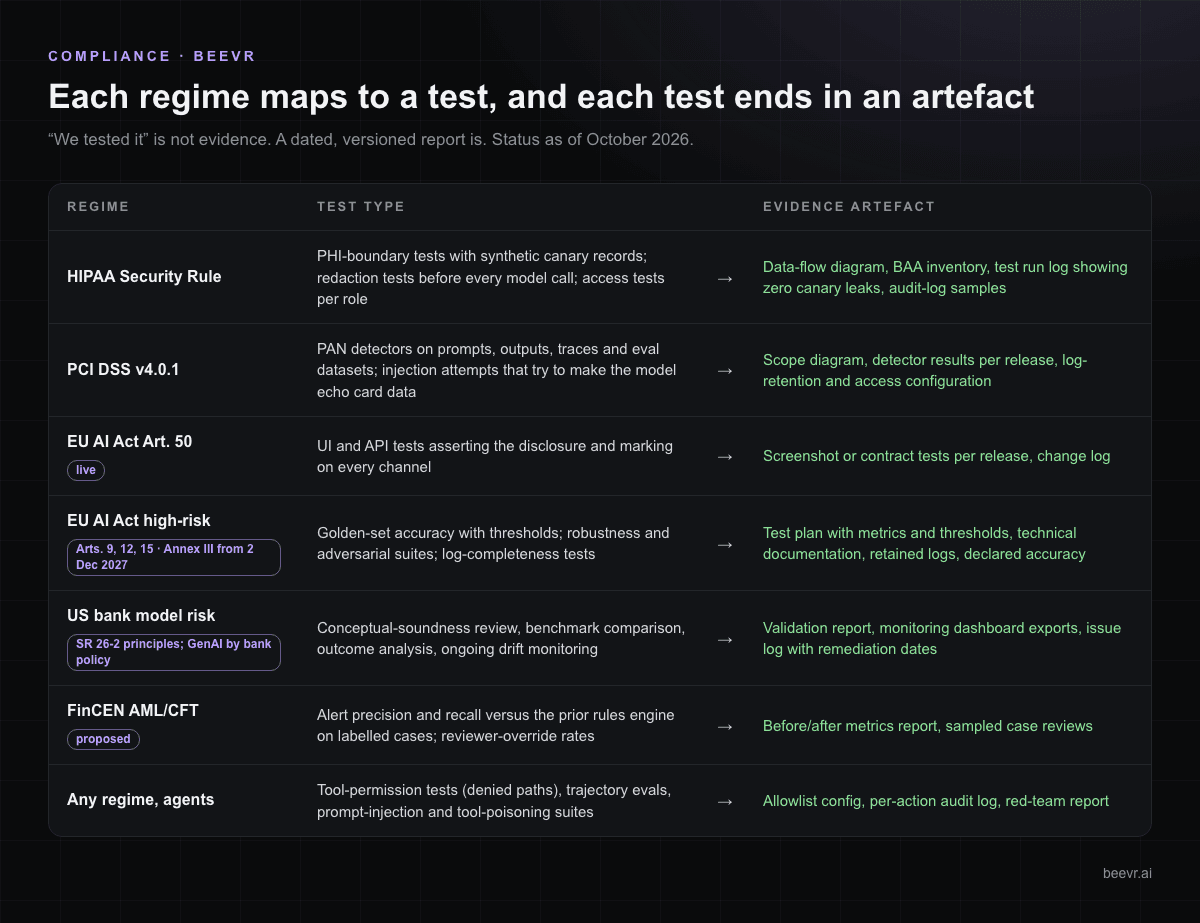This screenshot has width=1200, height=923.
Task: Click the 'Screenshot or contract tests' evidence text
Action: click(937, 456)
